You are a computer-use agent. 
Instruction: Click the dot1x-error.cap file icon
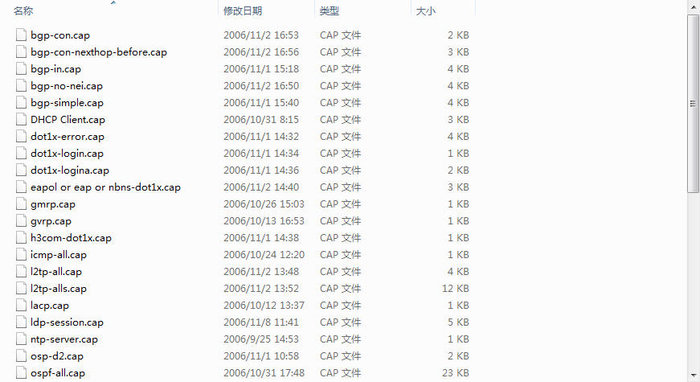(21, 137)
